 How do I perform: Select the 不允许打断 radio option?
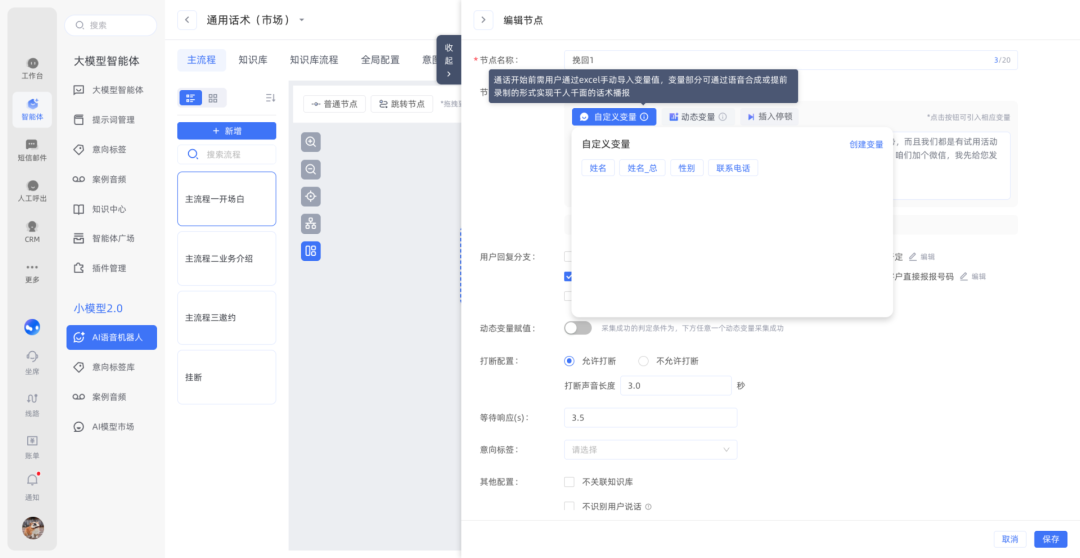645,361
